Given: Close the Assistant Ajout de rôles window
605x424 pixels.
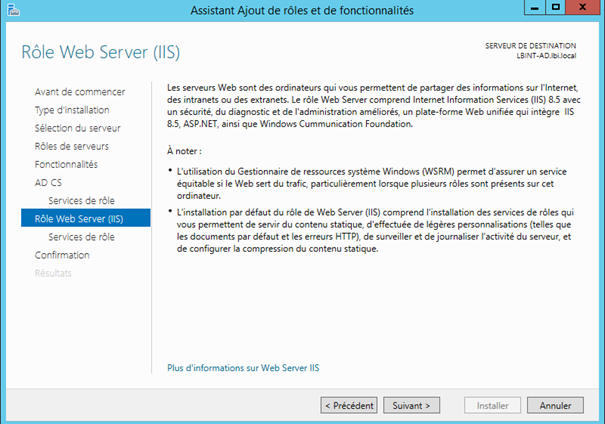Looking at the screenshot, I should click(584, 9).
